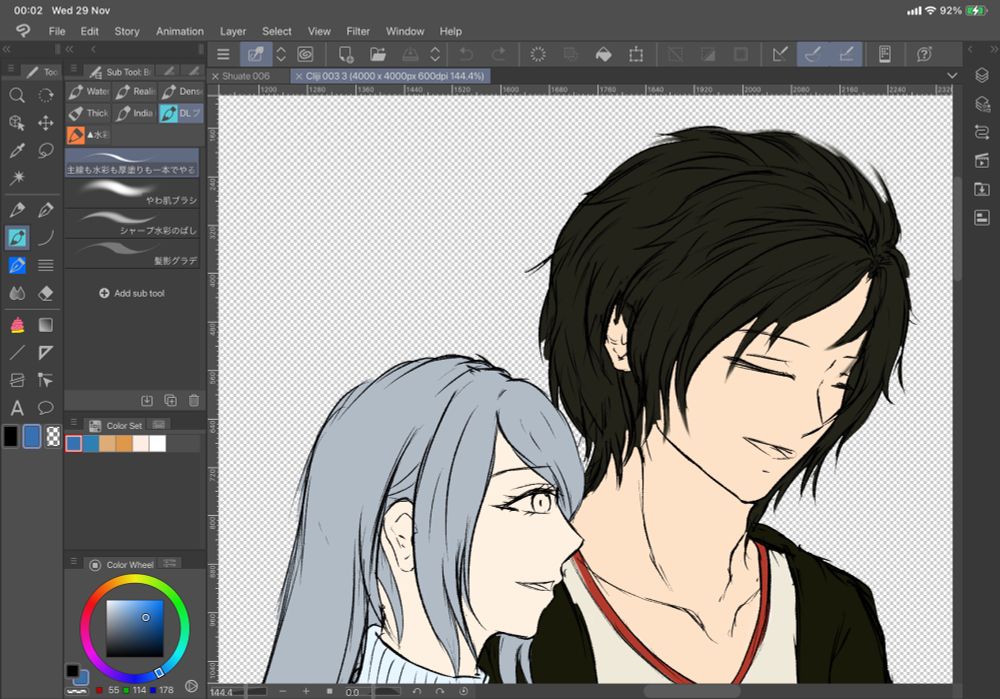Select the transparent color checkered swatch
The height and width of the screenshot is (699, 1000).
click(x=53, y=436)
